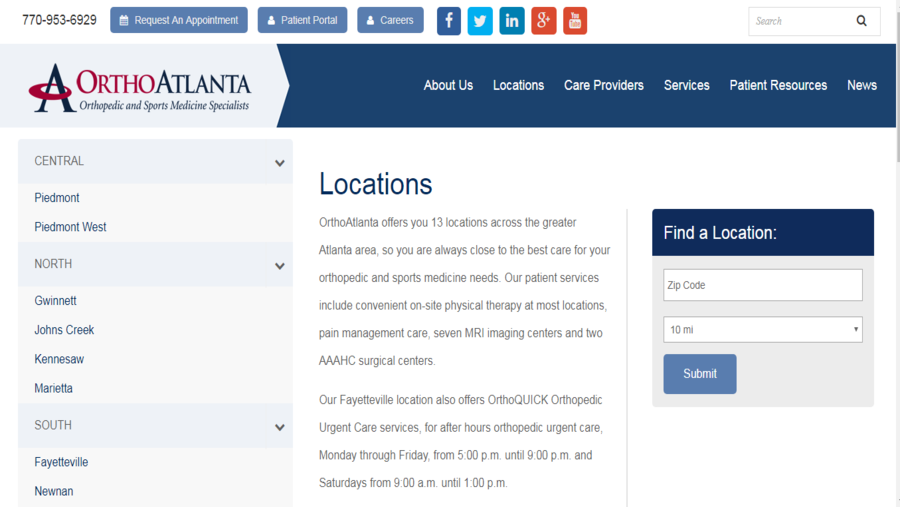Open the Fayetteville location link

(x=61, y=462)
